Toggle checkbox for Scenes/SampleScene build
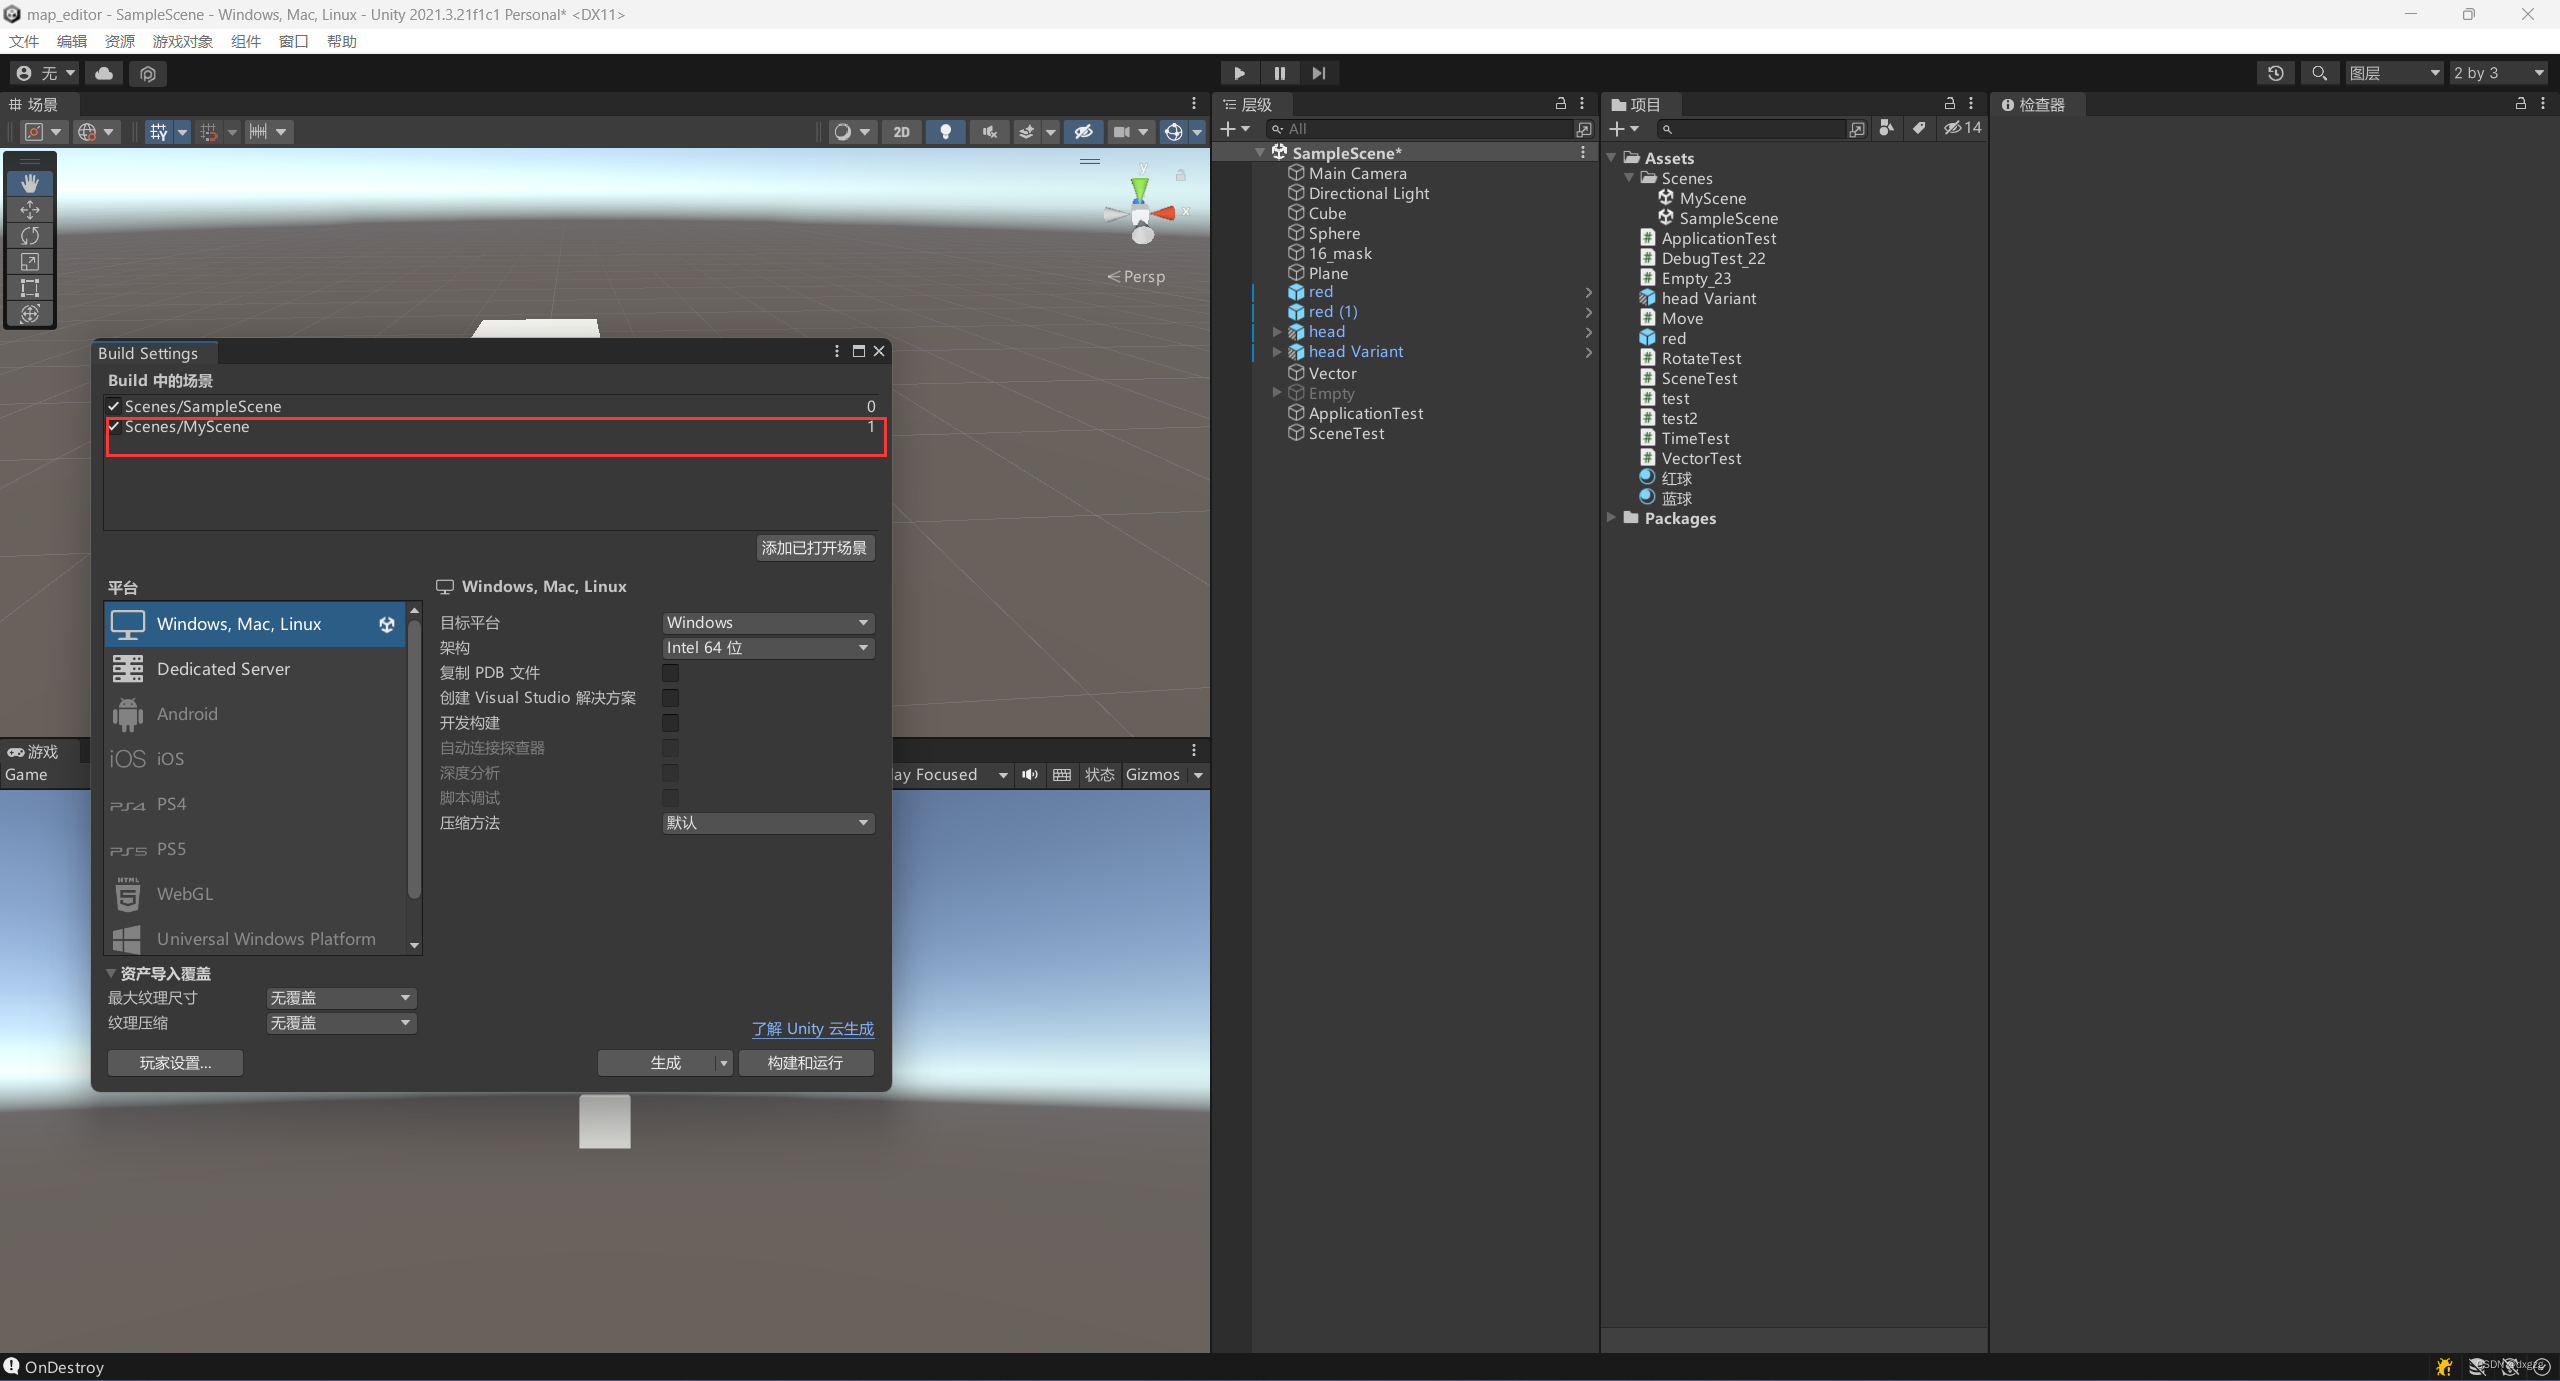The width and height of the screenshot is (2560, 1381). 114,405
